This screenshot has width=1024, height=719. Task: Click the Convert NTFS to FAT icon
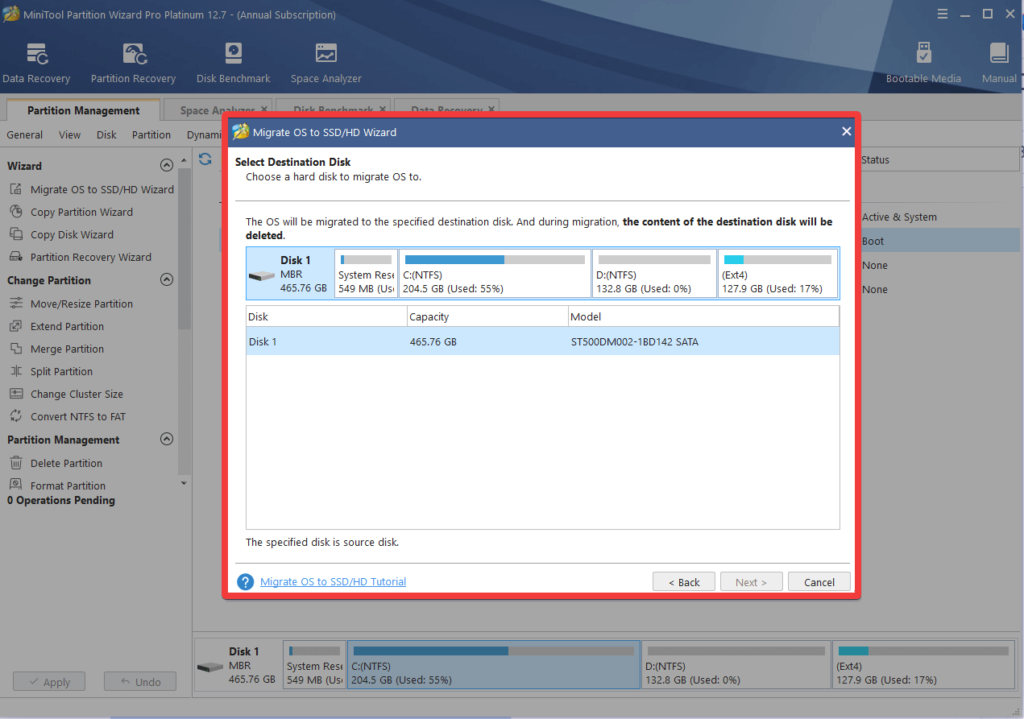(16, 416)
